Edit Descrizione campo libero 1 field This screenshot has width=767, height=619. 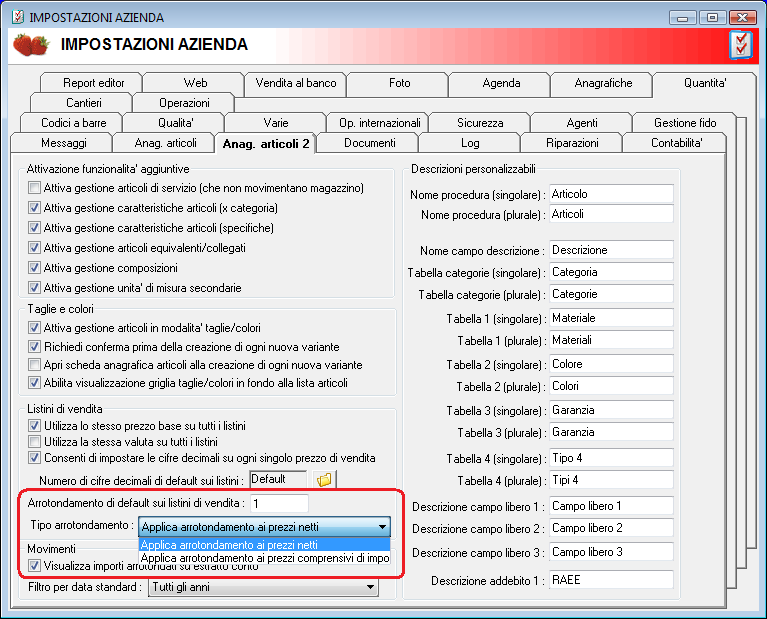[x=611, y=505]
